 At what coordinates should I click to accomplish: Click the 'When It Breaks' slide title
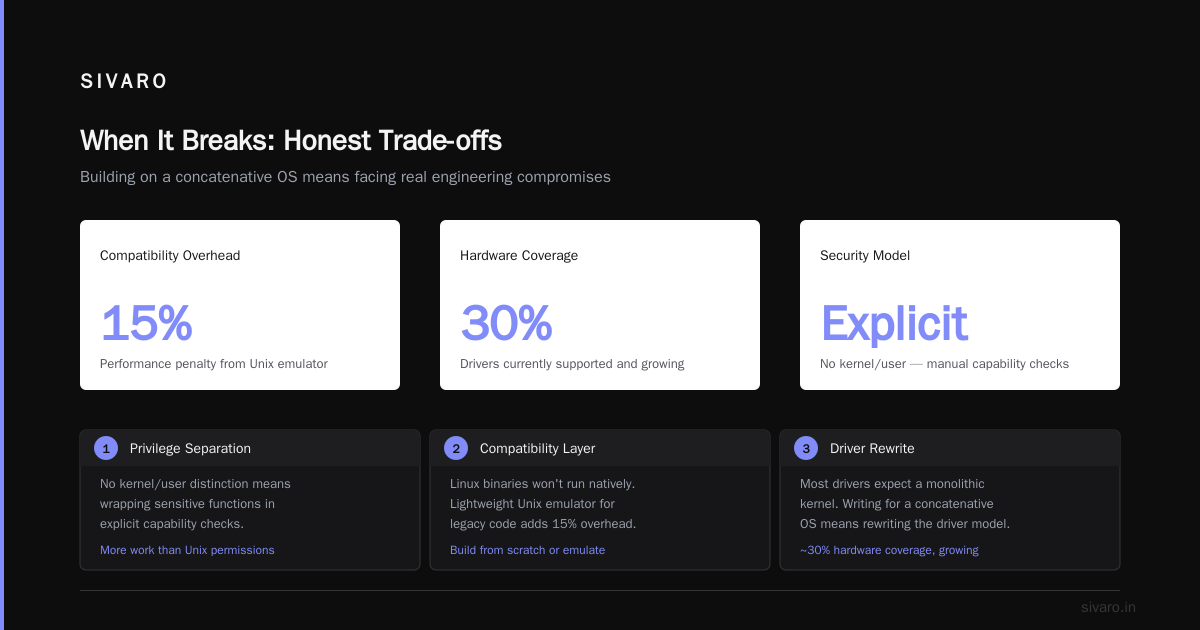click(291, 140)
